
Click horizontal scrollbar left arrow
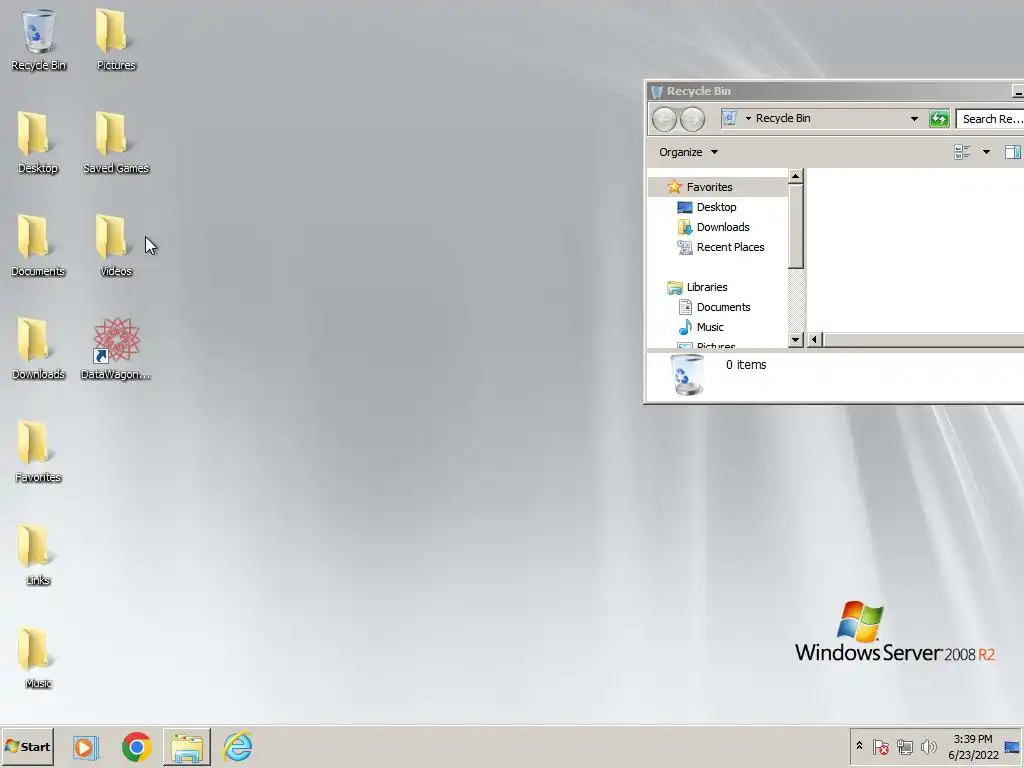pos(814,340)
